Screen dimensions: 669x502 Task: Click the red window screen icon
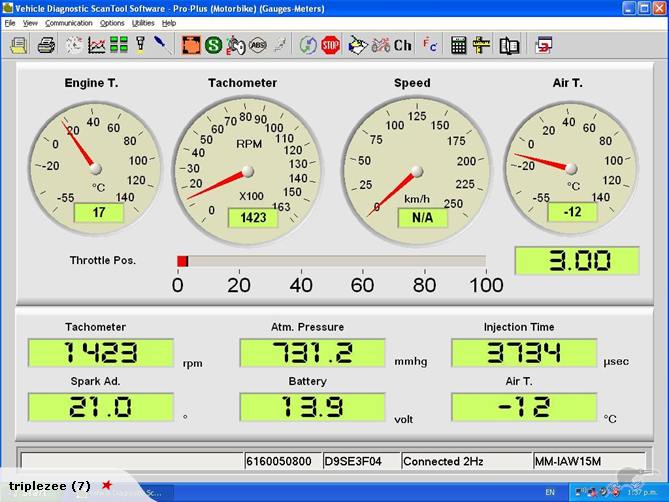pos(544,45)
